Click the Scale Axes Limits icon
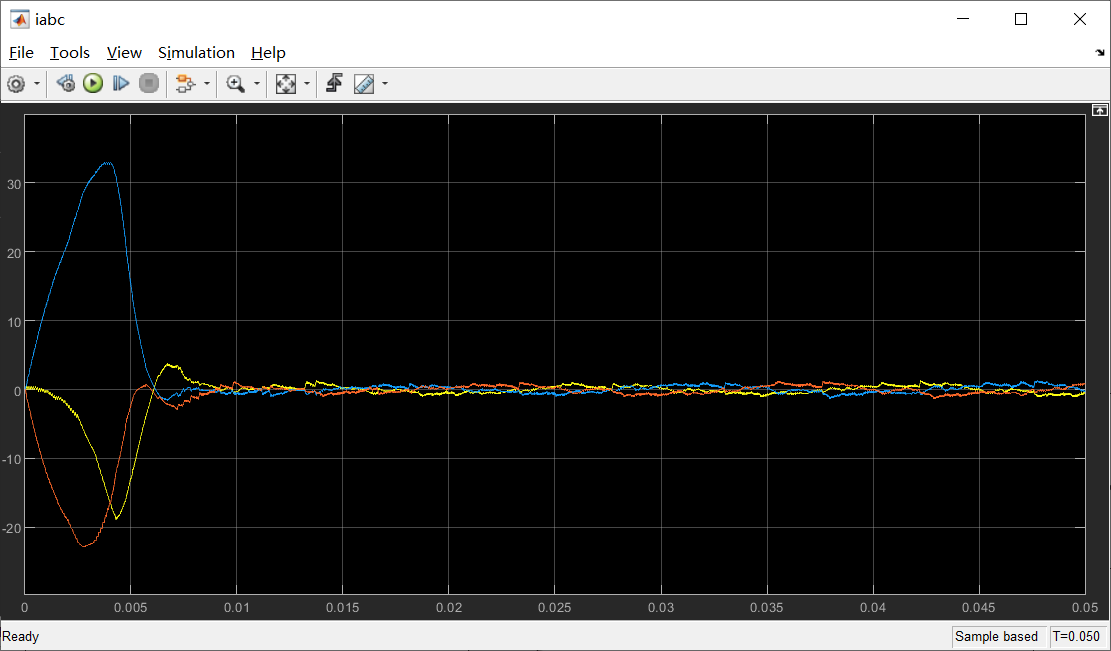 pos(286,84)
